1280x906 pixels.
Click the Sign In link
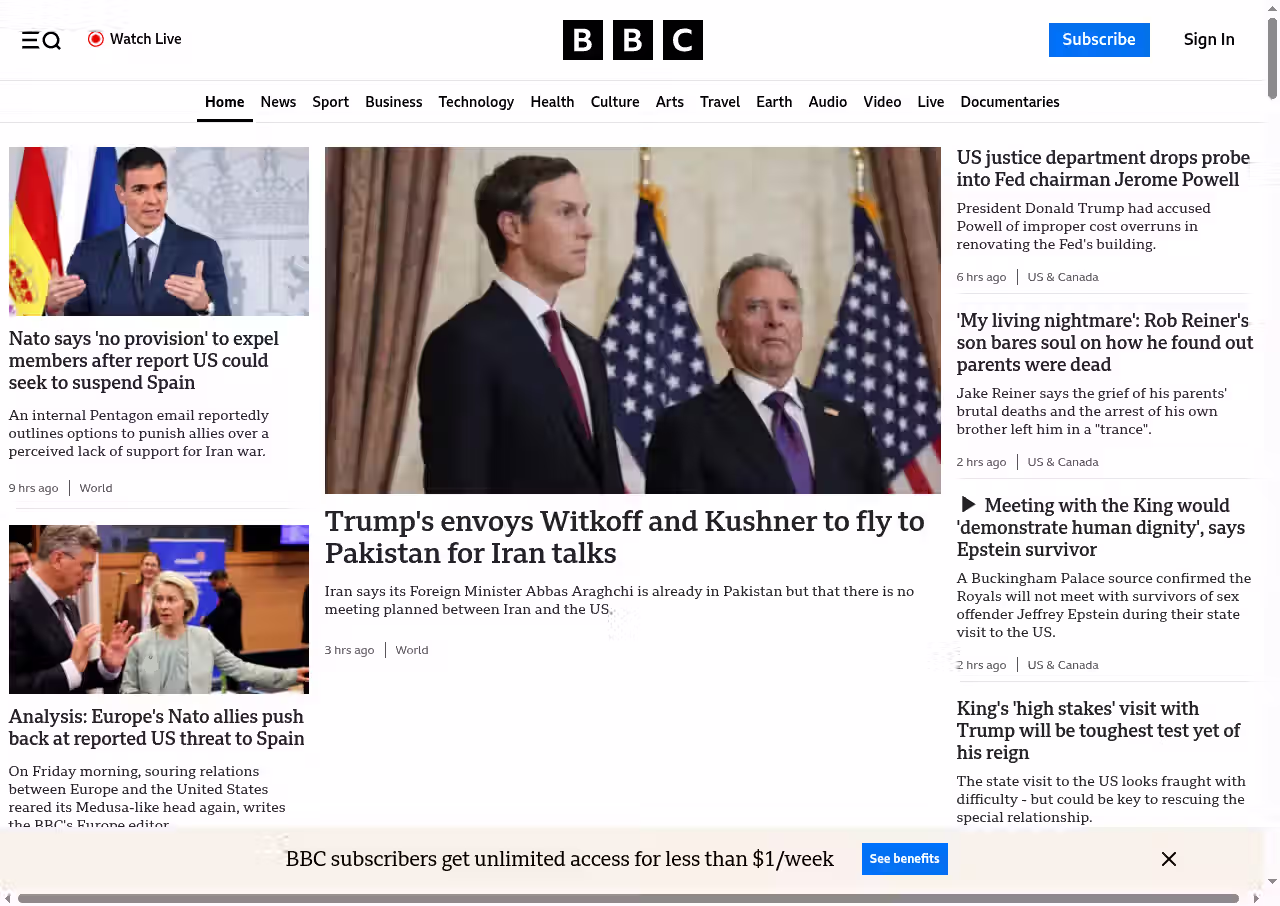(x=1208, y=40)
